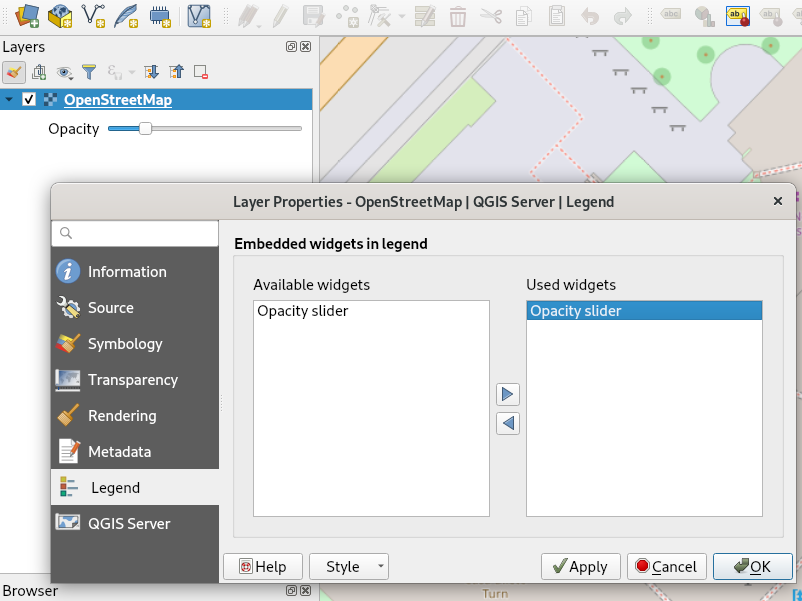
Task: Apply the layer property changes
Action: click(580, 566)
